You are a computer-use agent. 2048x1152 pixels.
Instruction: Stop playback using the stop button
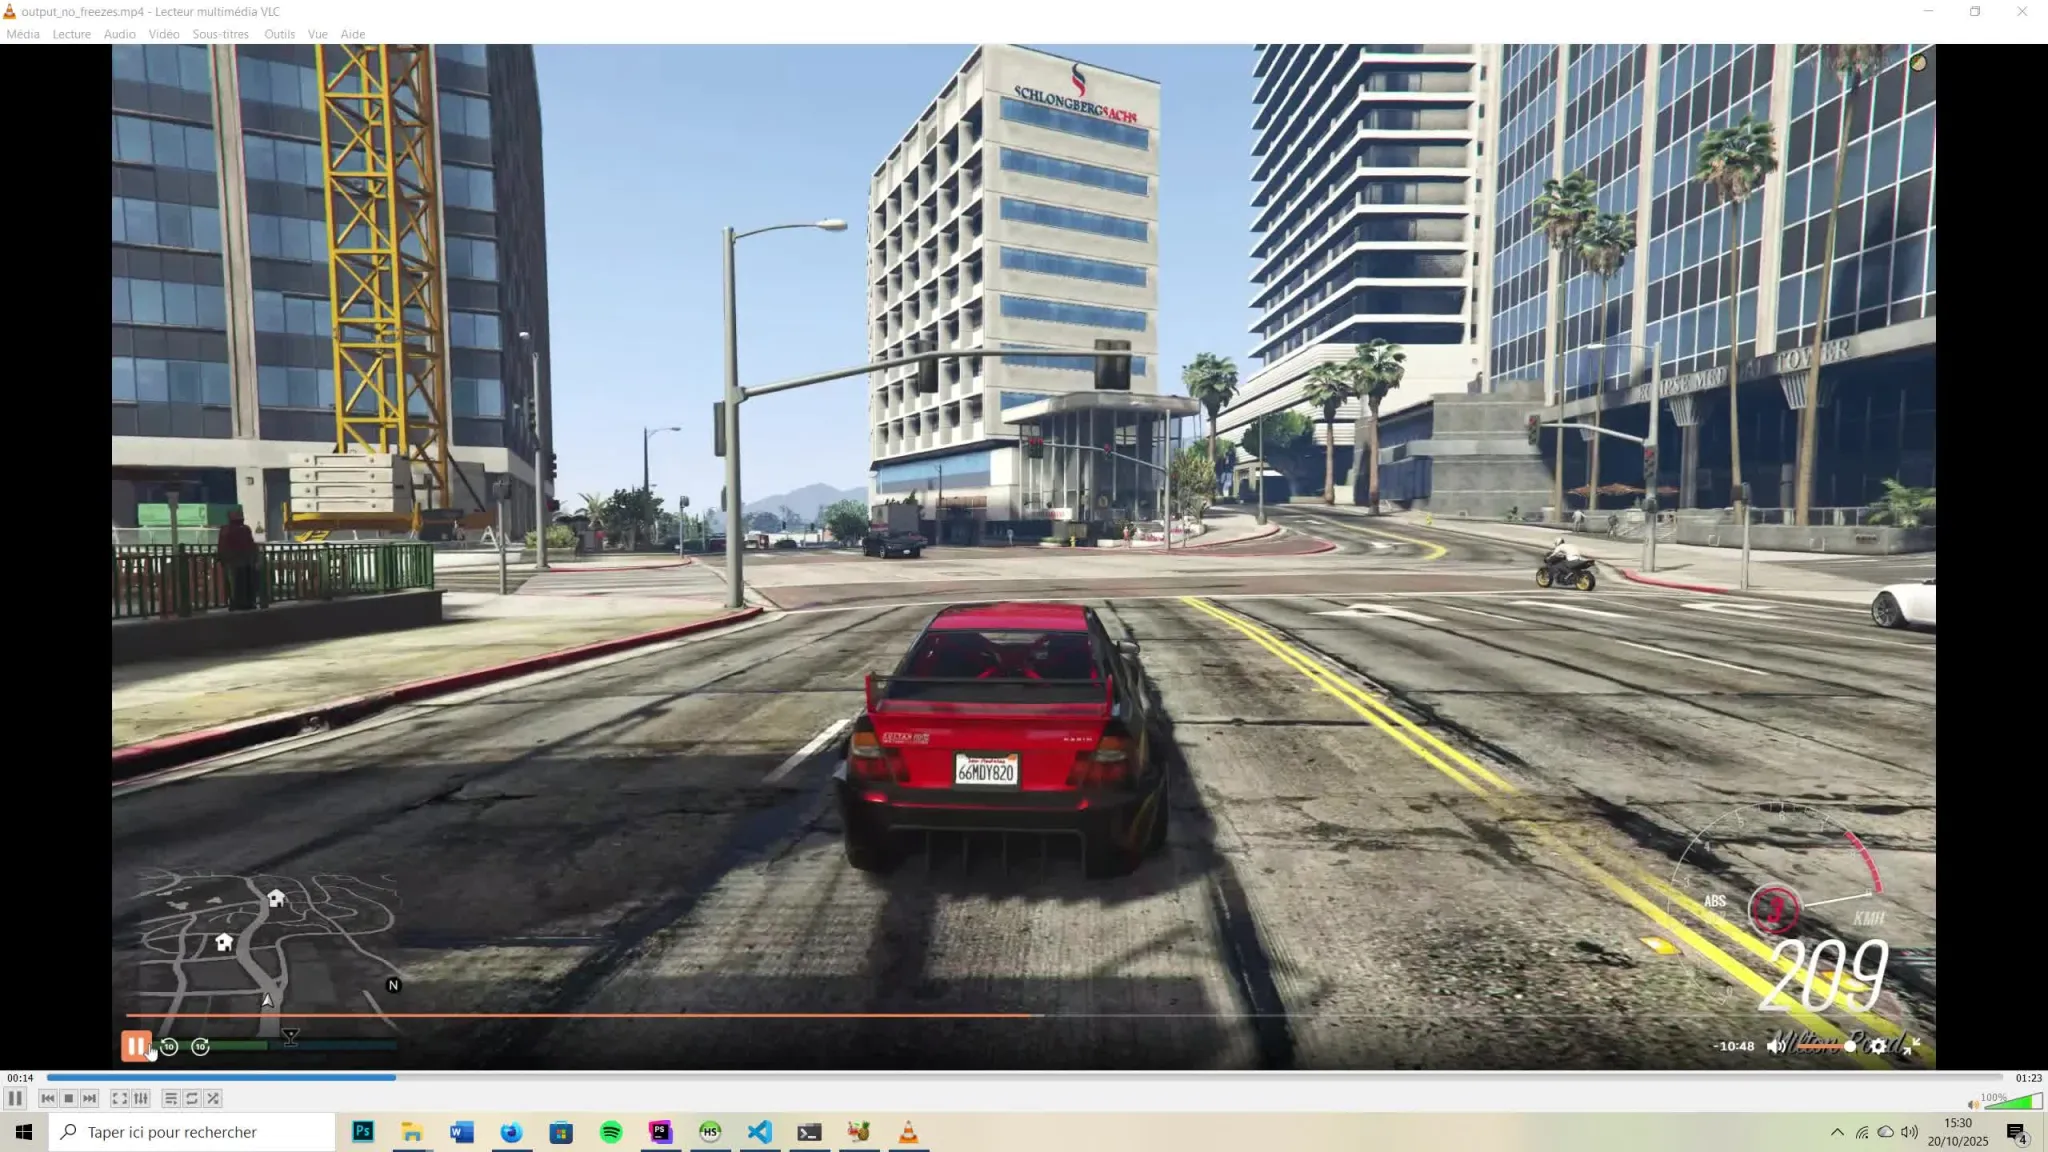[68, 1098]
